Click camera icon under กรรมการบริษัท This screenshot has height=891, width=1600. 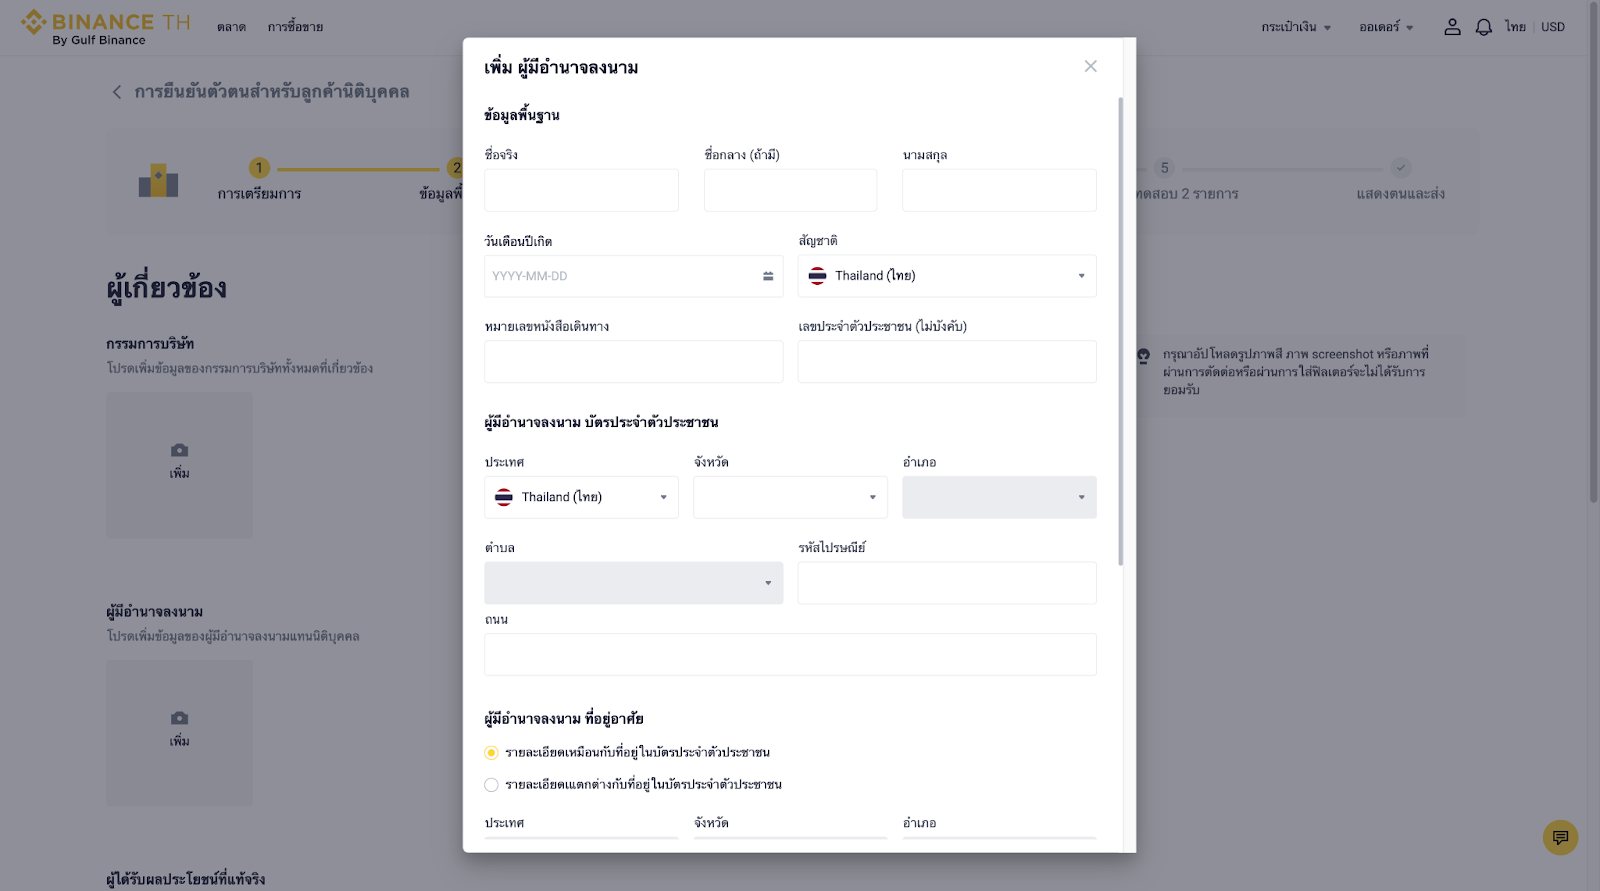(x=180, y=451)
